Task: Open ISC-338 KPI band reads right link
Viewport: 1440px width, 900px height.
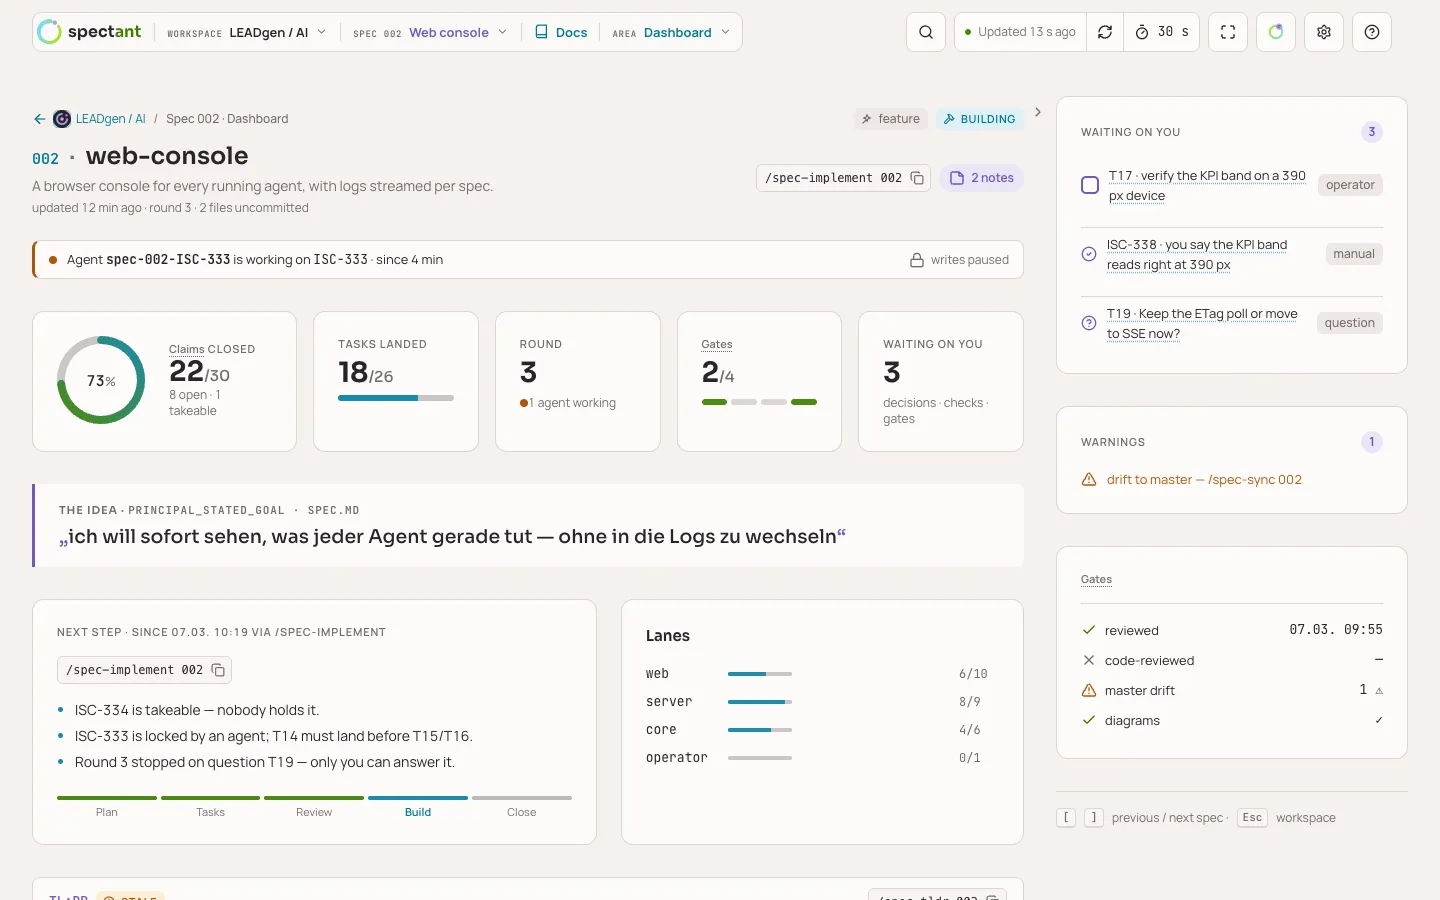Action: click(x=1197, y=254)
